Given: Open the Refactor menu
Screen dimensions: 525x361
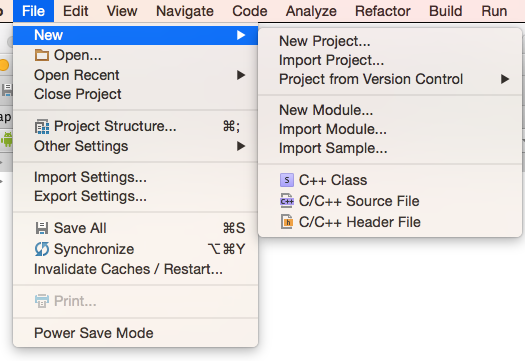Looking at the screenshot, I should [x=383, y=11].
